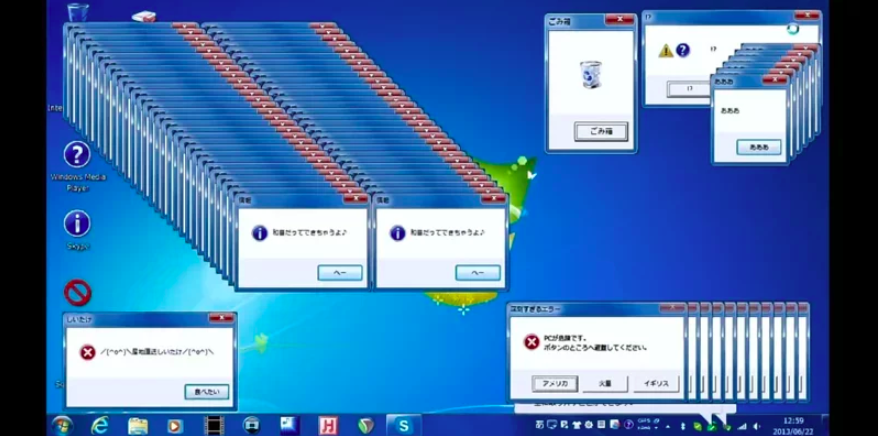Viewport: 879px width, 436px height.
Task: Switch to Skype S taskbar button
Action: pos(404,426)
